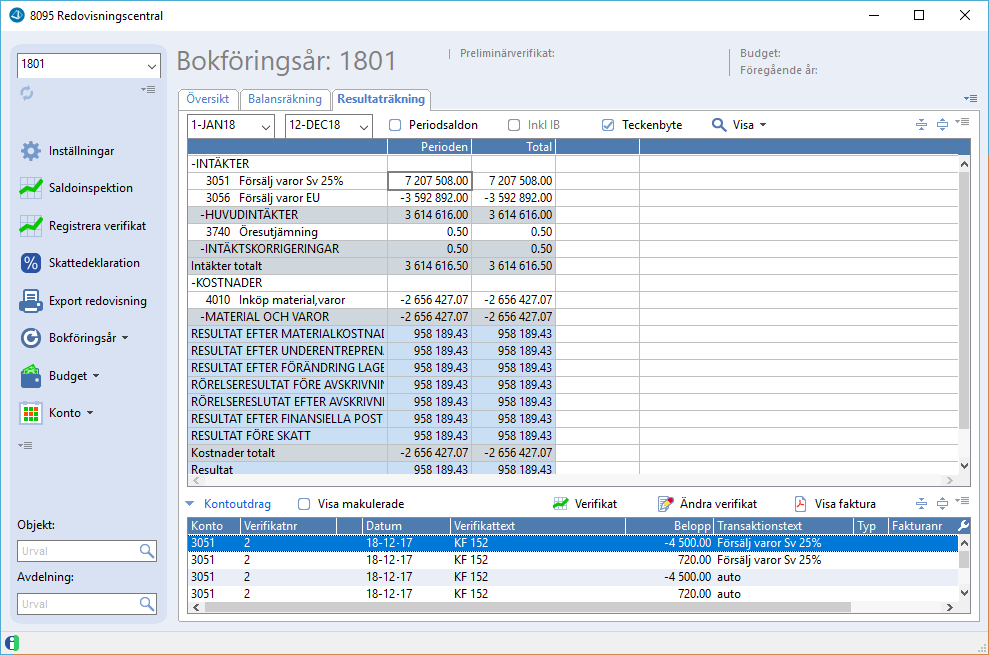The height and width of the screenshot is (655, 989).
Task: Expand Budget dropdown arrow in sidebar
Action: tap(96, 375)
